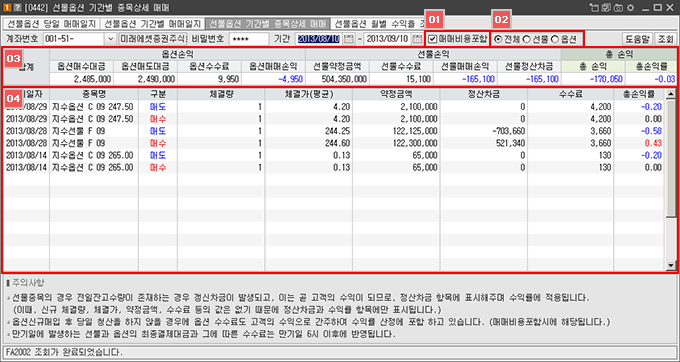This screenshot has height=362, width=680.
Task: Open the gear settings icon in title bar
Action: click(631, 7)
